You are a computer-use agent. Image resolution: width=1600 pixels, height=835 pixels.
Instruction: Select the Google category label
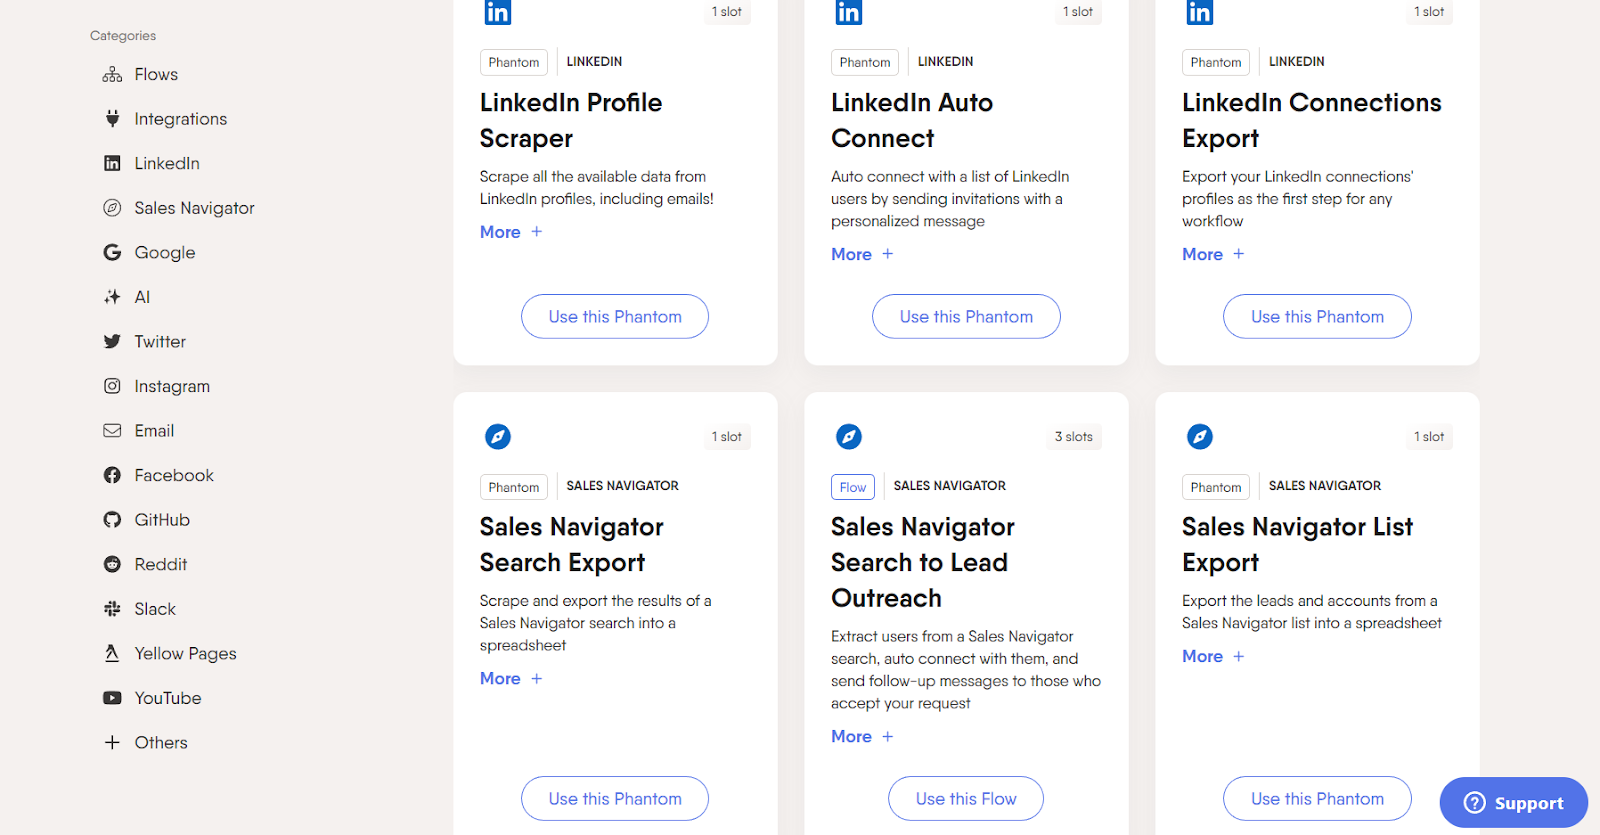pyautogui.click(x=165, y=252)
